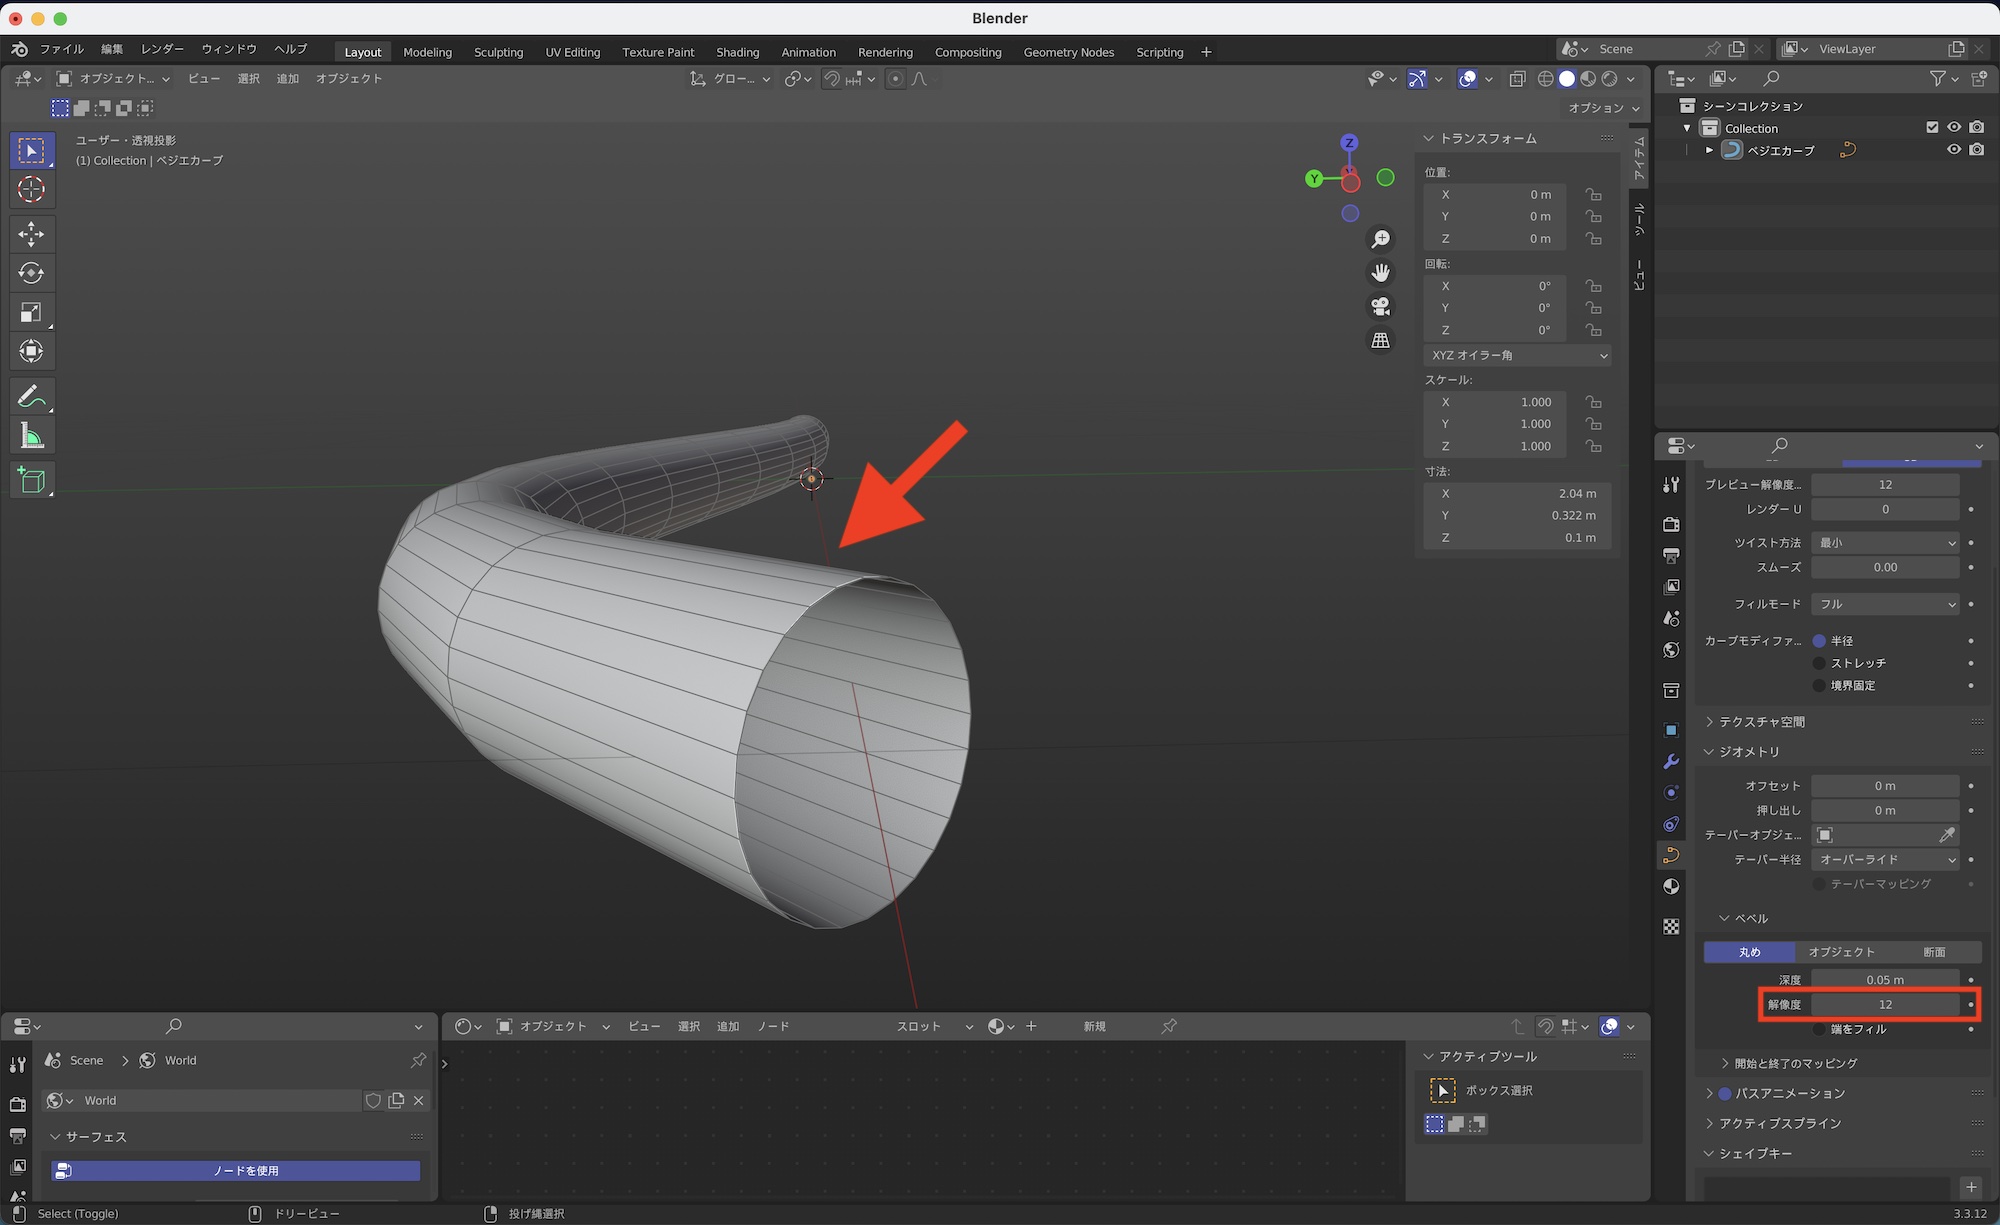The width and height of the screenshot is (2000, 1225).
Task: Select the Measure ruler tool
Action: [x=31, y=436]
